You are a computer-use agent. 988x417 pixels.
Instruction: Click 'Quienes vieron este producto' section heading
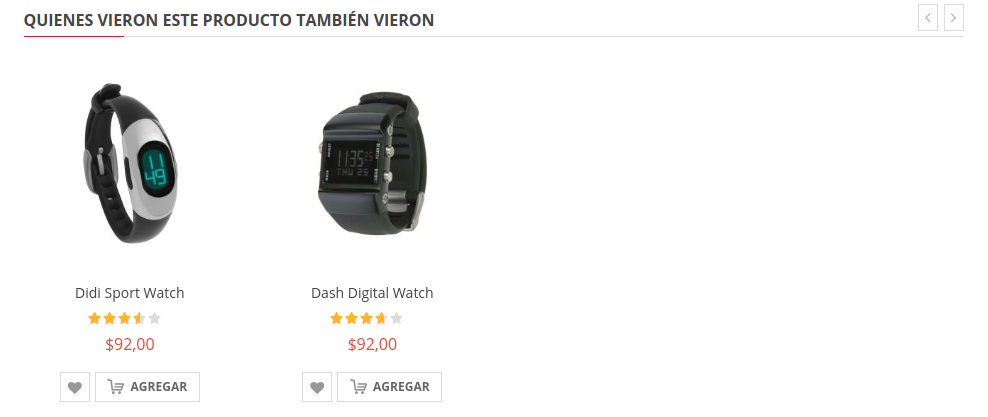pyautogui.click(x=229, y=20)
